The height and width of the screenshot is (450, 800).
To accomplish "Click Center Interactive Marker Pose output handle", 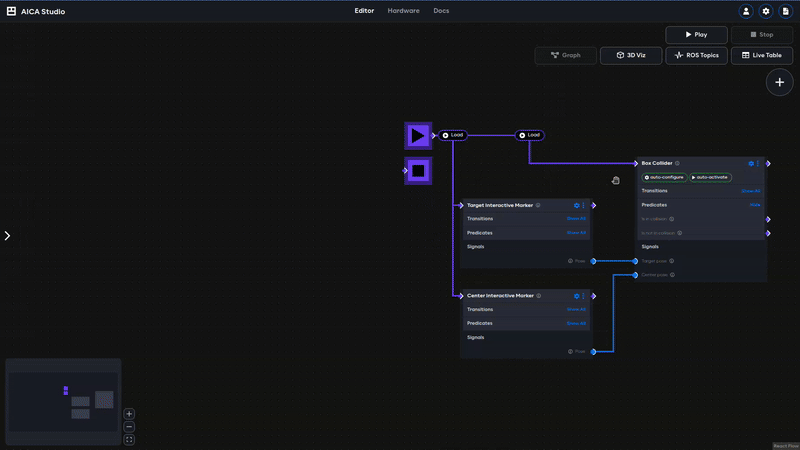I will tap(593, 352).
